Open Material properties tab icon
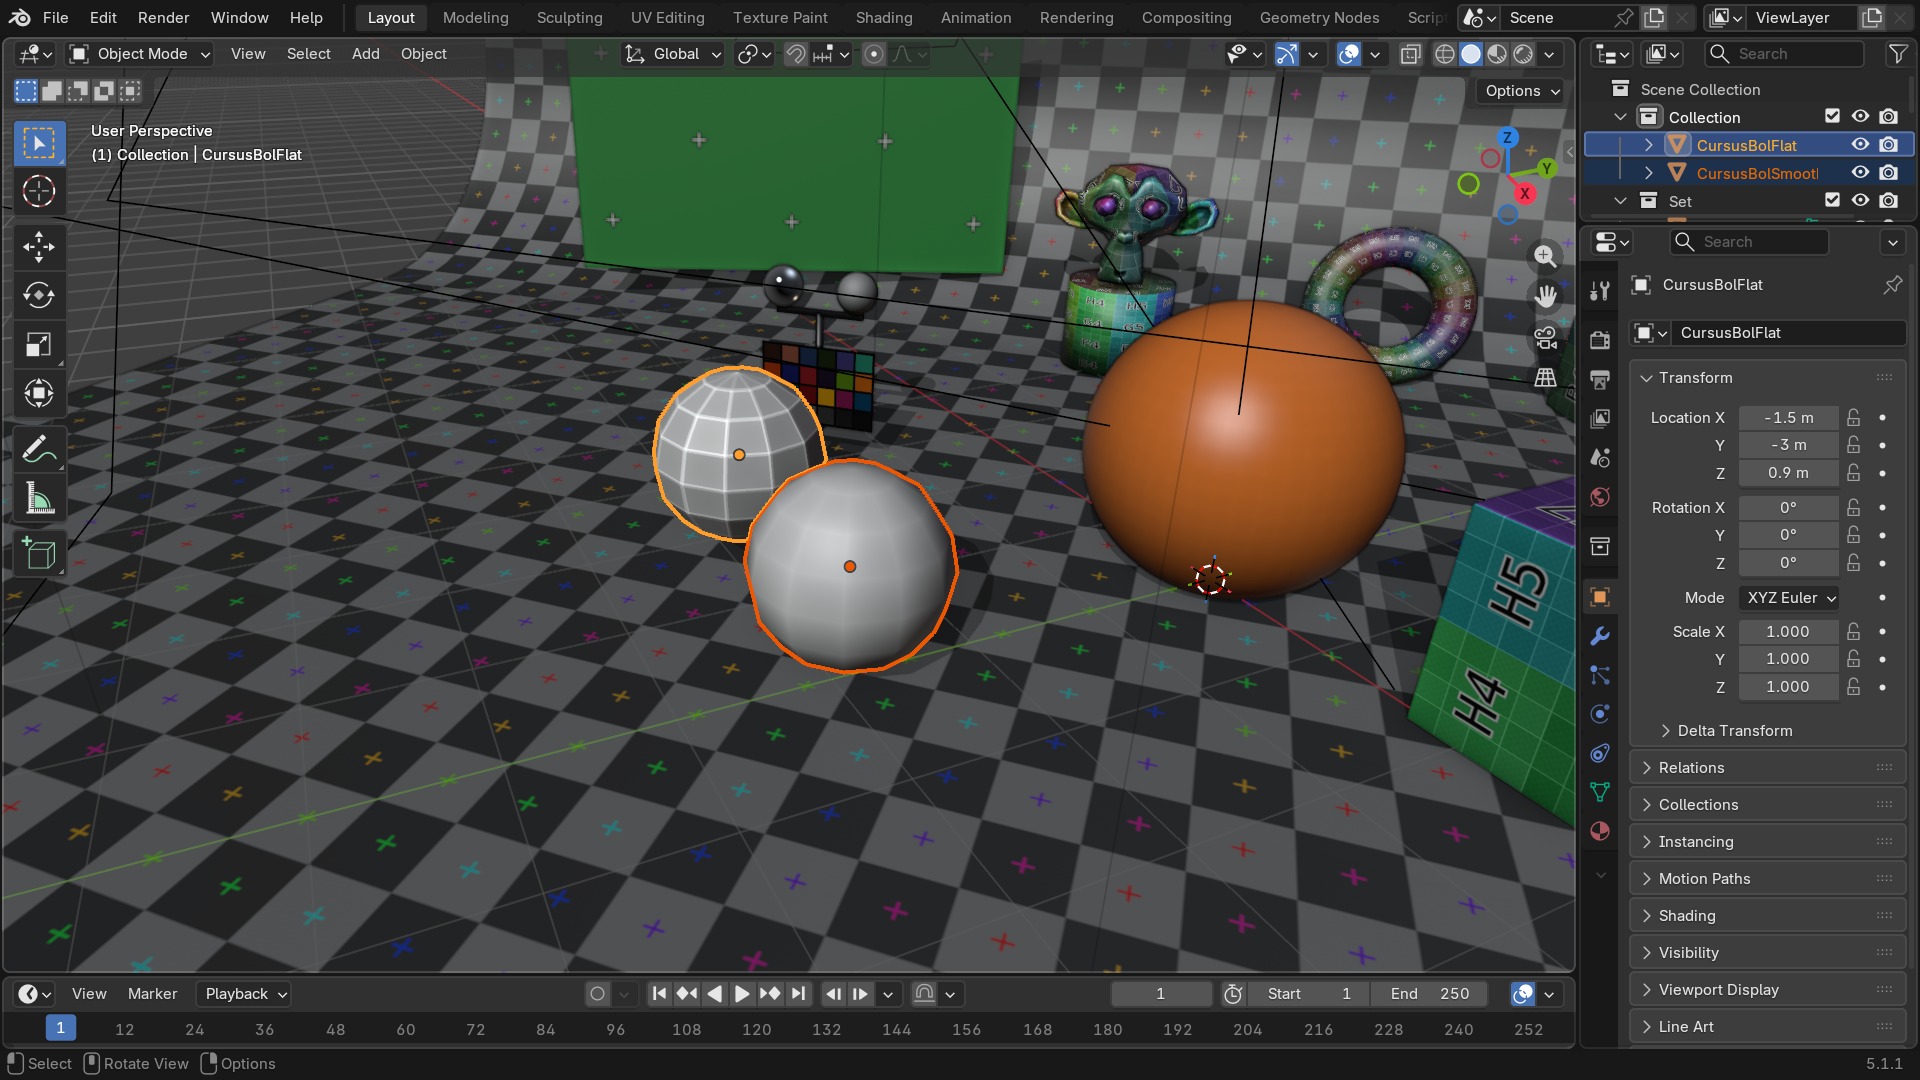 point(1600,831)
